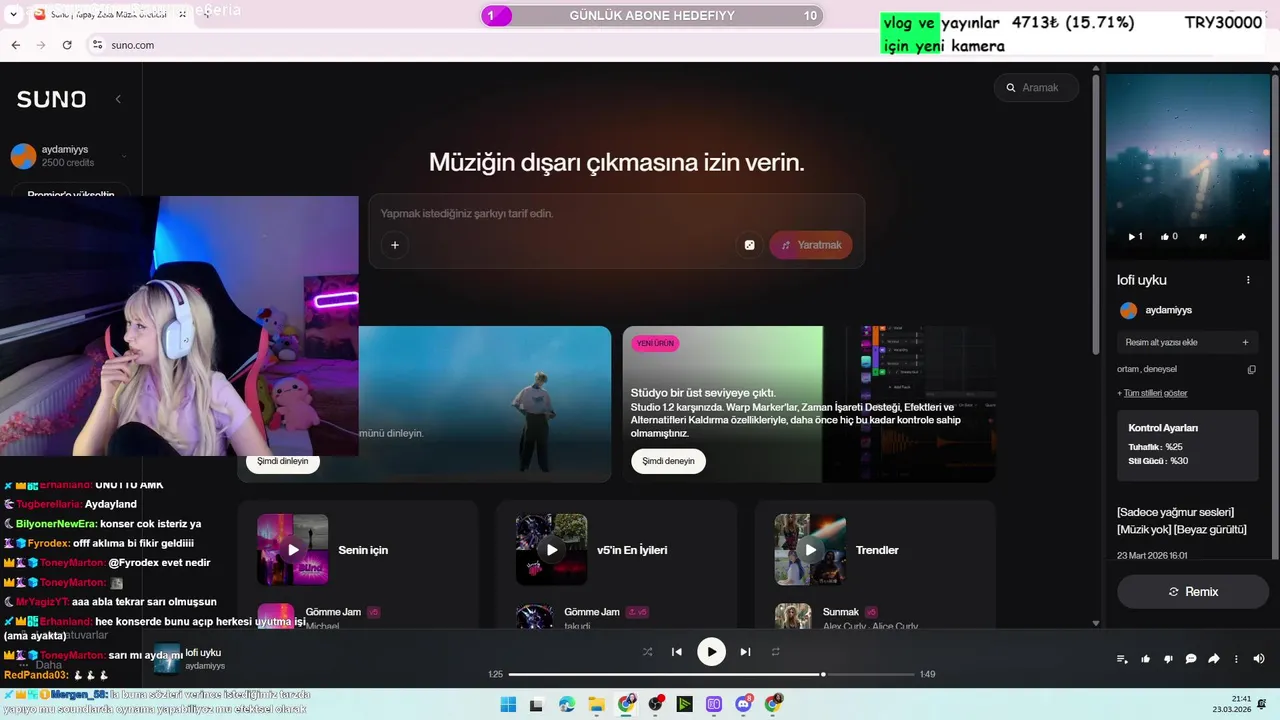
Task: Open Microsoft Edge from the taskbar
Action: coord(567,704)
